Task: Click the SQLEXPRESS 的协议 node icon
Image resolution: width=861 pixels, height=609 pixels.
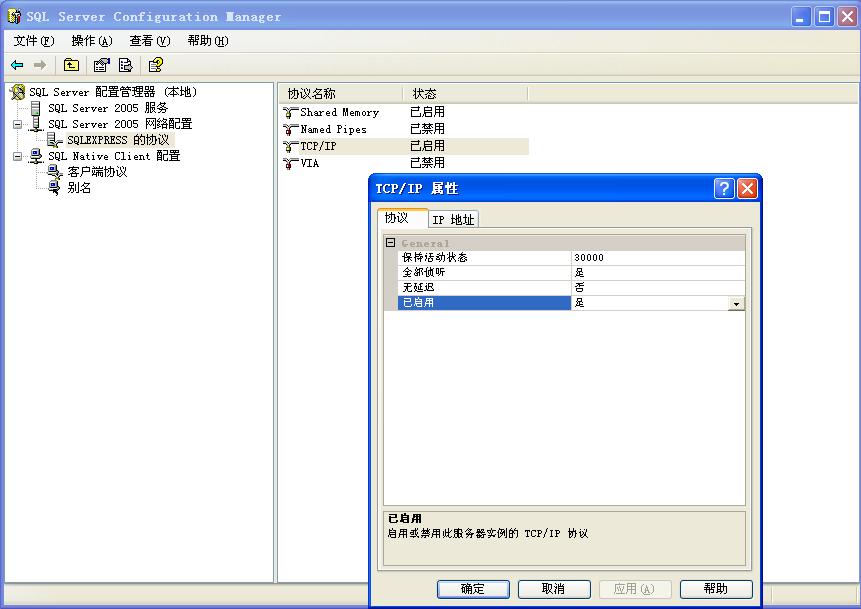Action: coord(54,139)
